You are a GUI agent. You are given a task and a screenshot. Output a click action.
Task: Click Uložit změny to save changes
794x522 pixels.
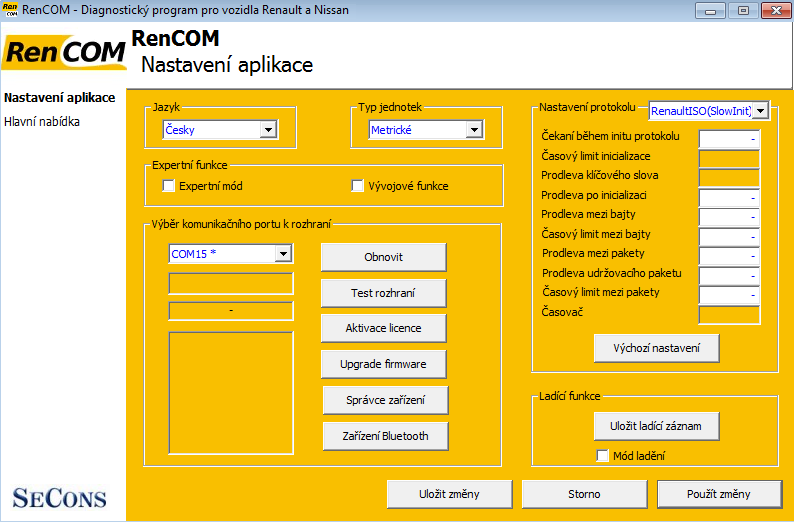pyautogui.click(x=450, y=494)
